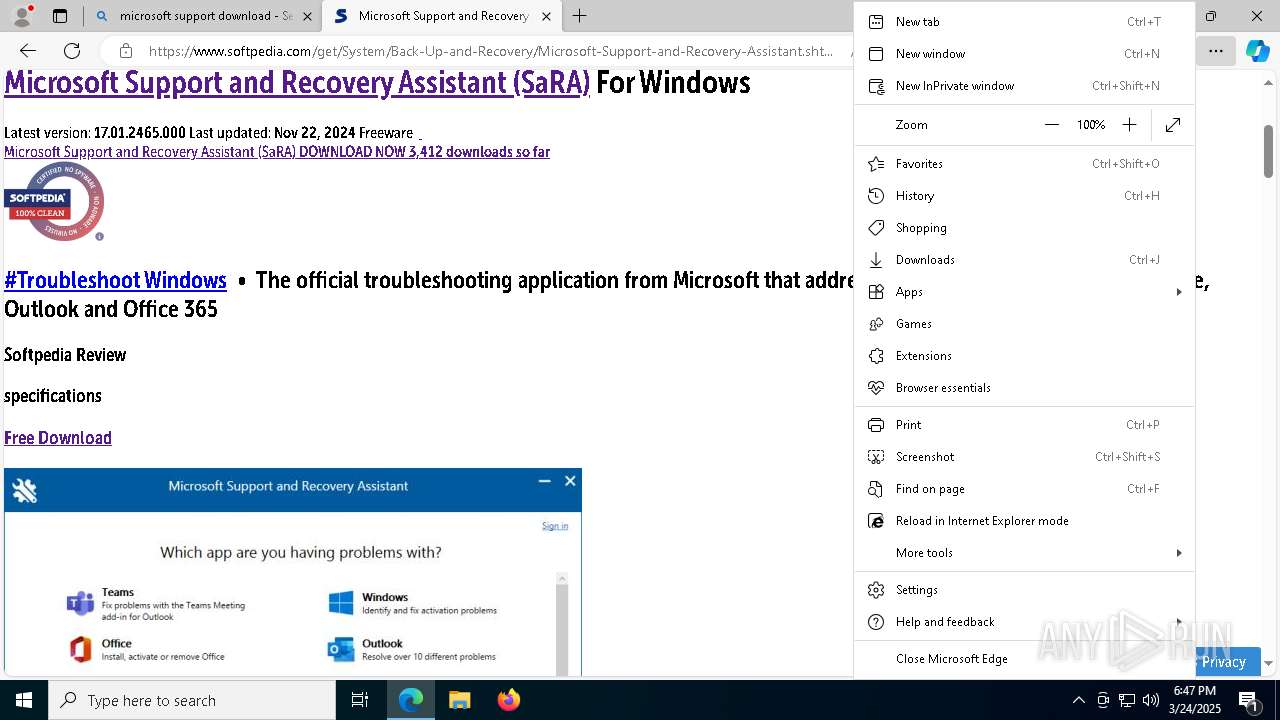Open Shopping menu entry
Viewport: 1280px width, 720px height.
click(1024, 228)
